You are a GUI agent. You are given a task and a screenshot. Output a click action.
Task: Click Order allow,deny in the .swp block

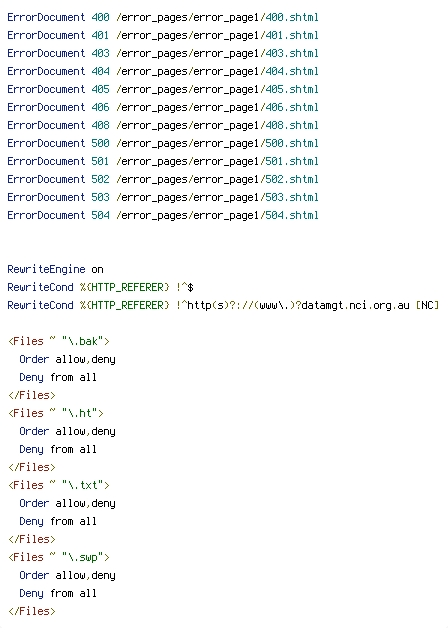coord(67,576)
